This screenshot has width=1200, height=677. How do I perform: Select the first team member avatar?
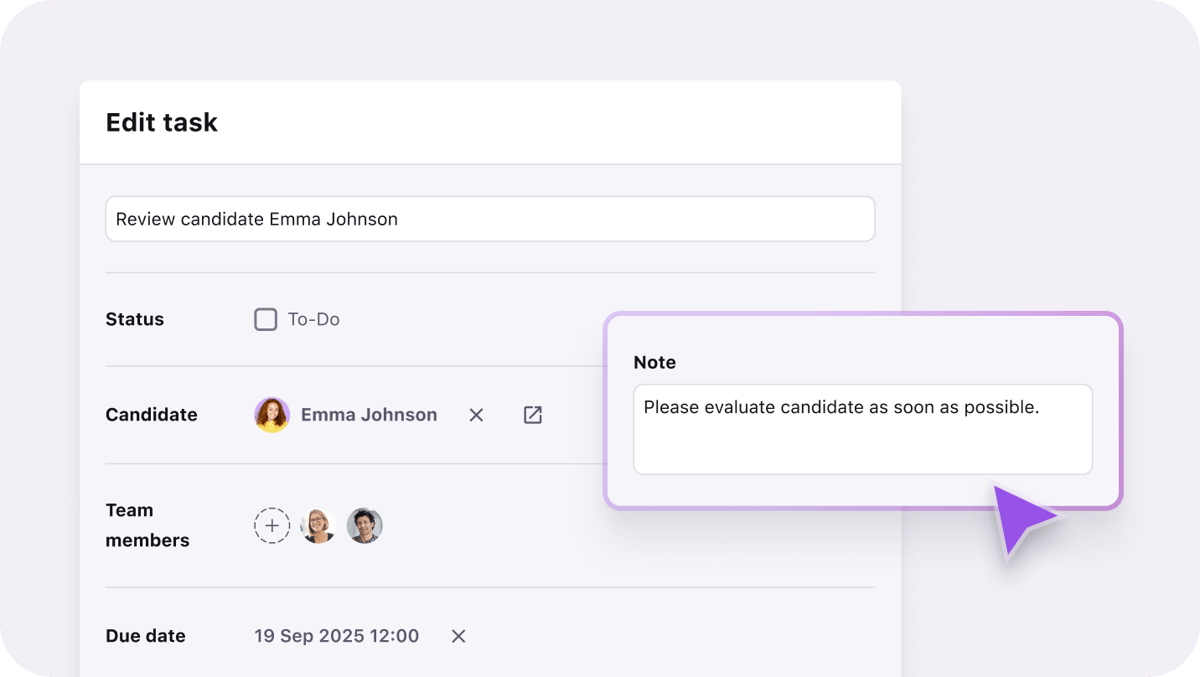pos(318,525)
